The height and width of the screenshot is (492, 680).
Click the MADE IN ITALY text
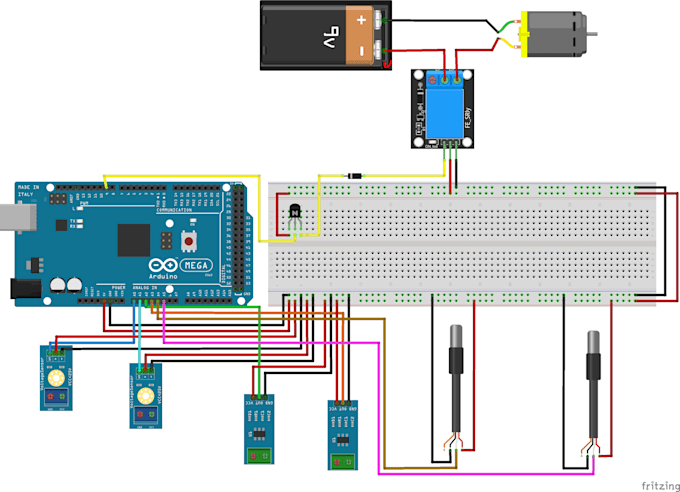click(28, 190)
